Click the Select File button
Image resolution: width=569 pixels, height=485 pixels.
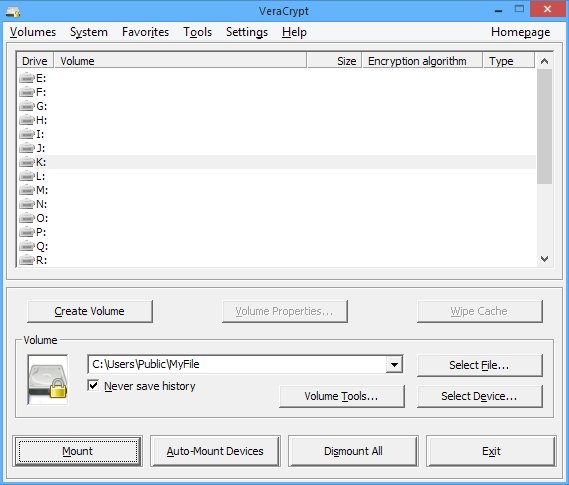point(479,365)
